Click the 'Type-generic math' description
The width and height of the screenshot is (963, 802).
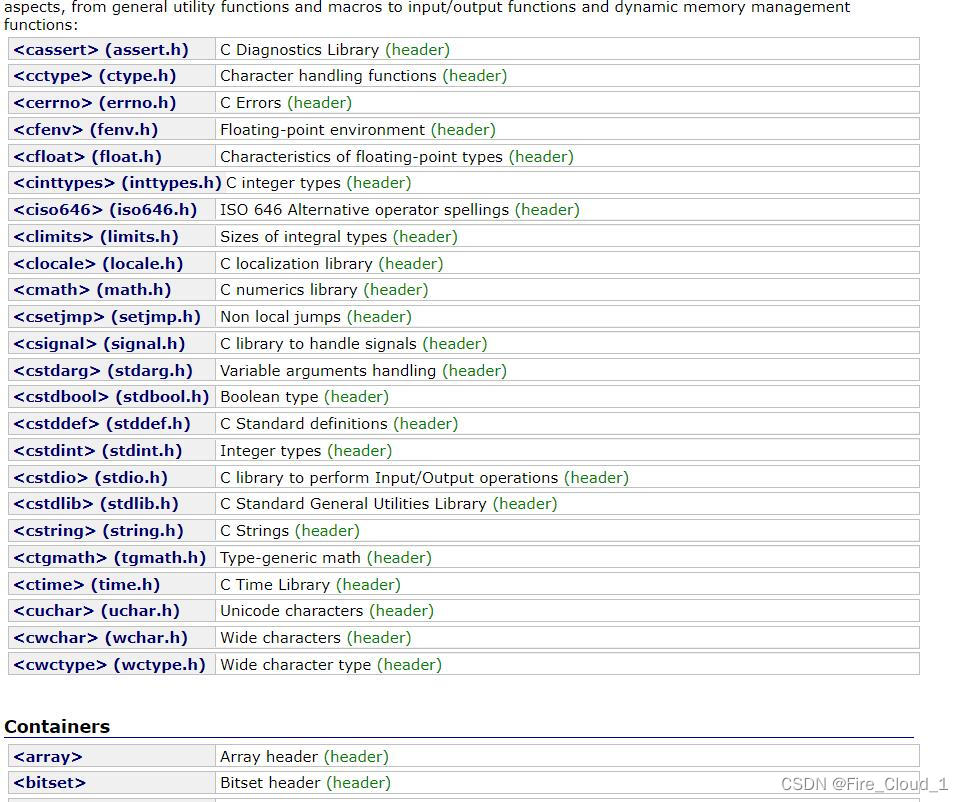pyautogui.click(x=290, y=558)
